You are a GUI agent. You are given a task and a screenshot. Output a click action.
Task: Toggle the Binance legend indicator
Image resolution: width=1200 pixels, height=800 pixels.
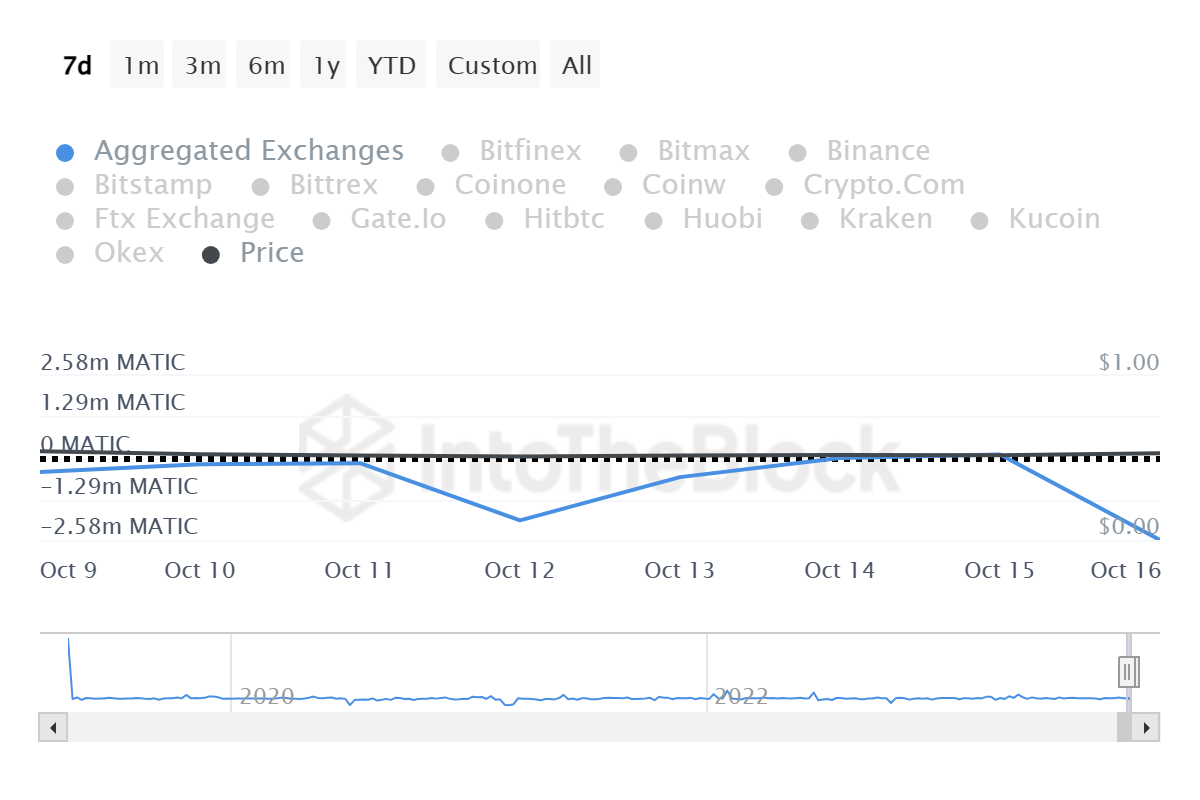(x=877, y=151)
